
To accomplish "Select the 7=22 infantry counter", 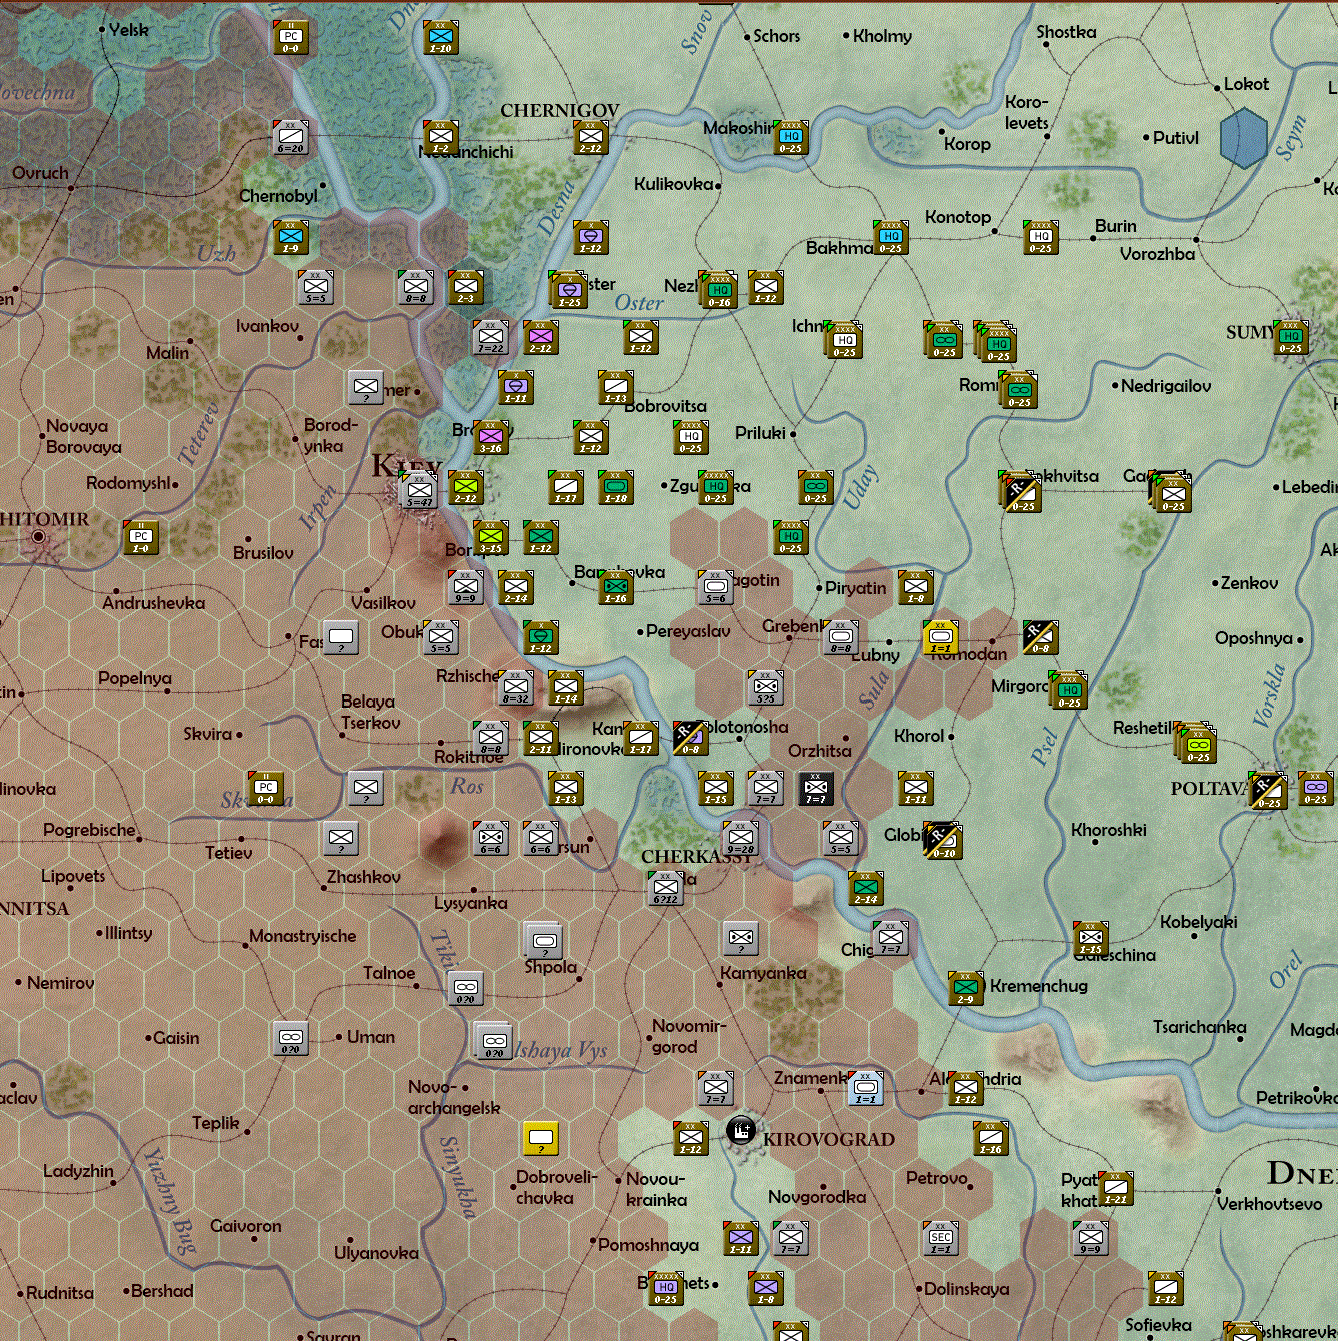I will 491,337.
